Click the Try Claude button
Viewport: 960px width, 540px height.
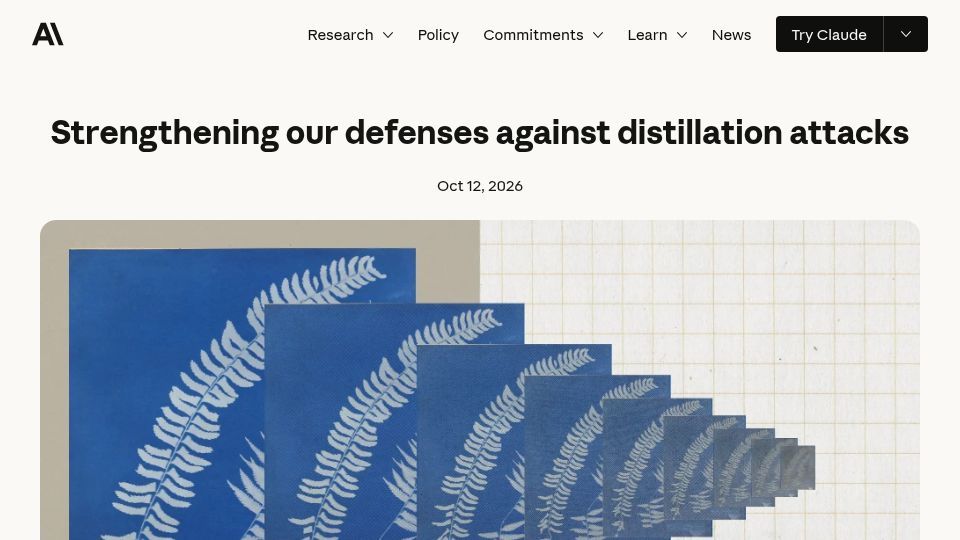829,34
